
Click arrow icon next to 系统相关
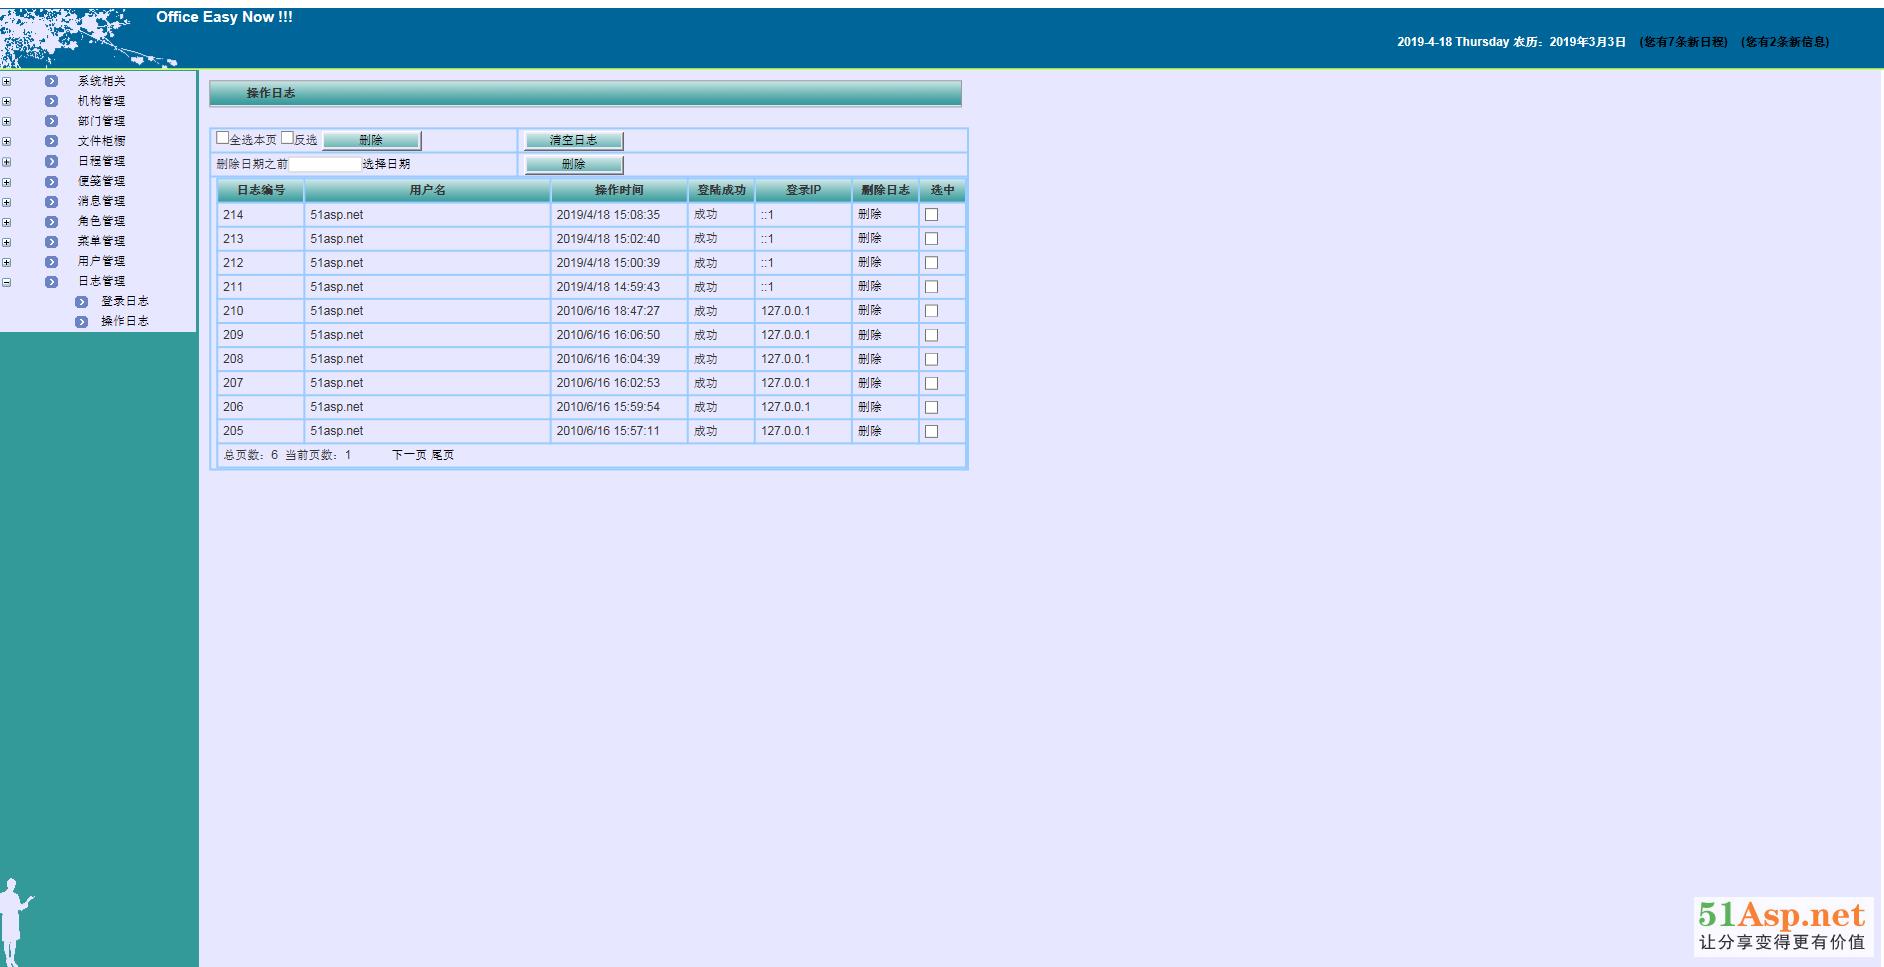point(51,81)
